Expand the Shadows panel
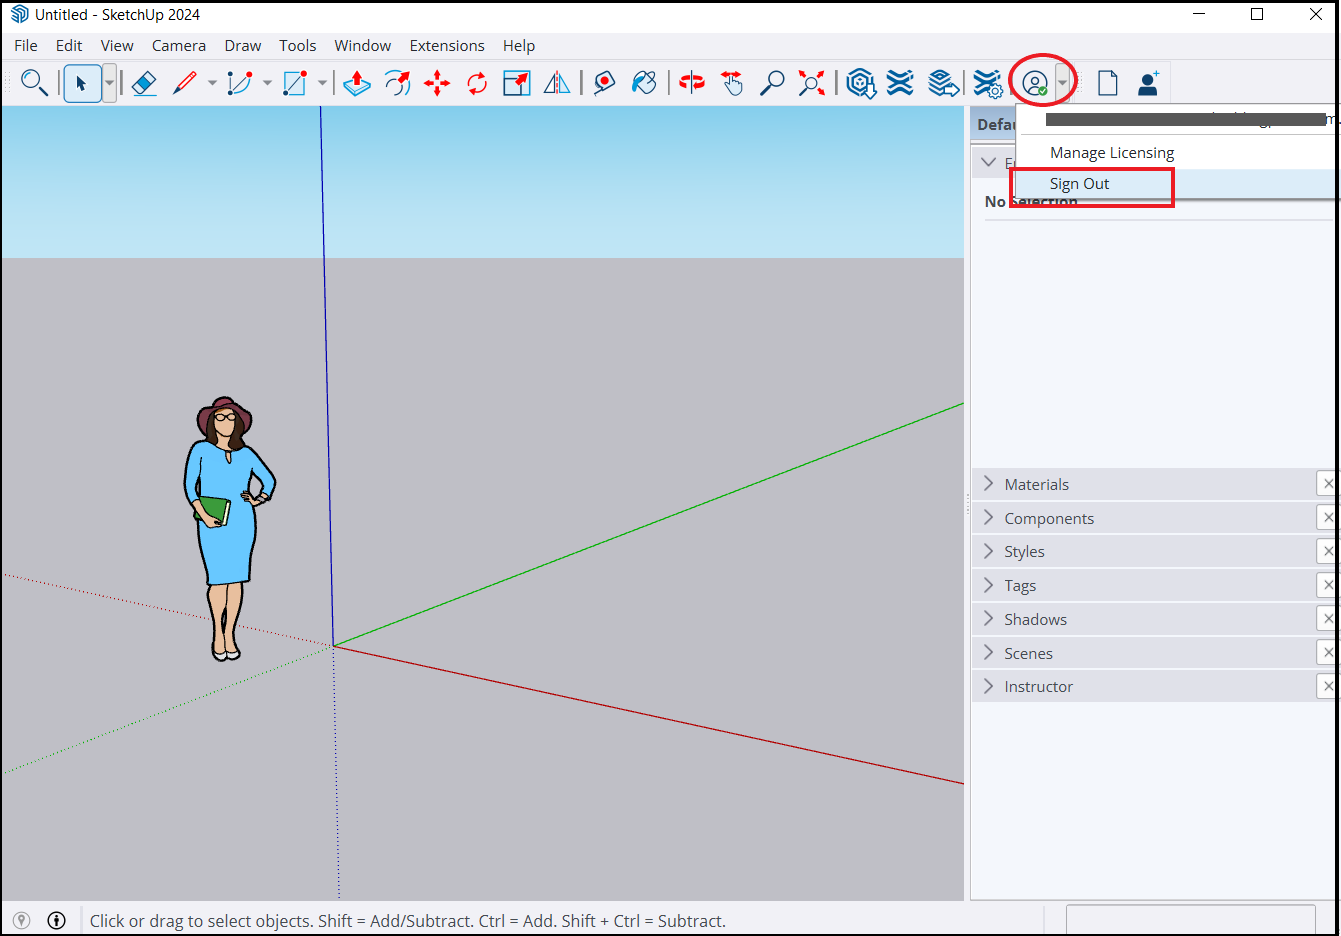 (1035, 620)
